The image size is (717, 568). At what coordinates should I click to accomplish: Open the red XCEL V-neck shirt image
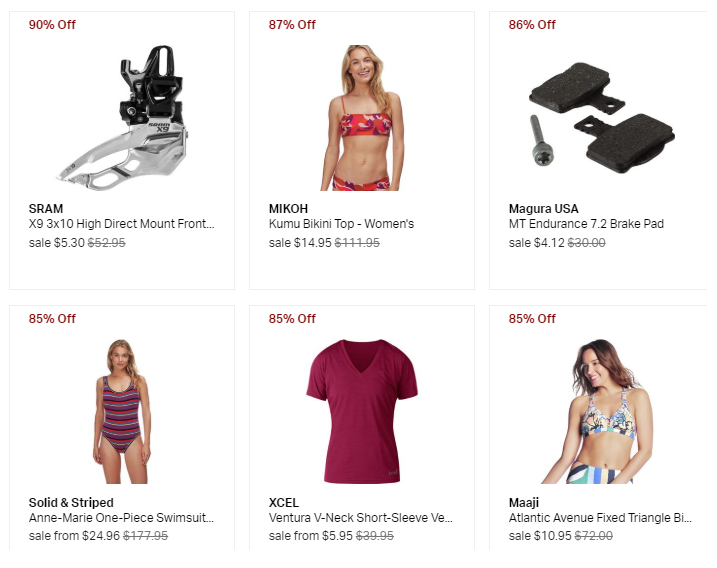[x=362, y=411]
